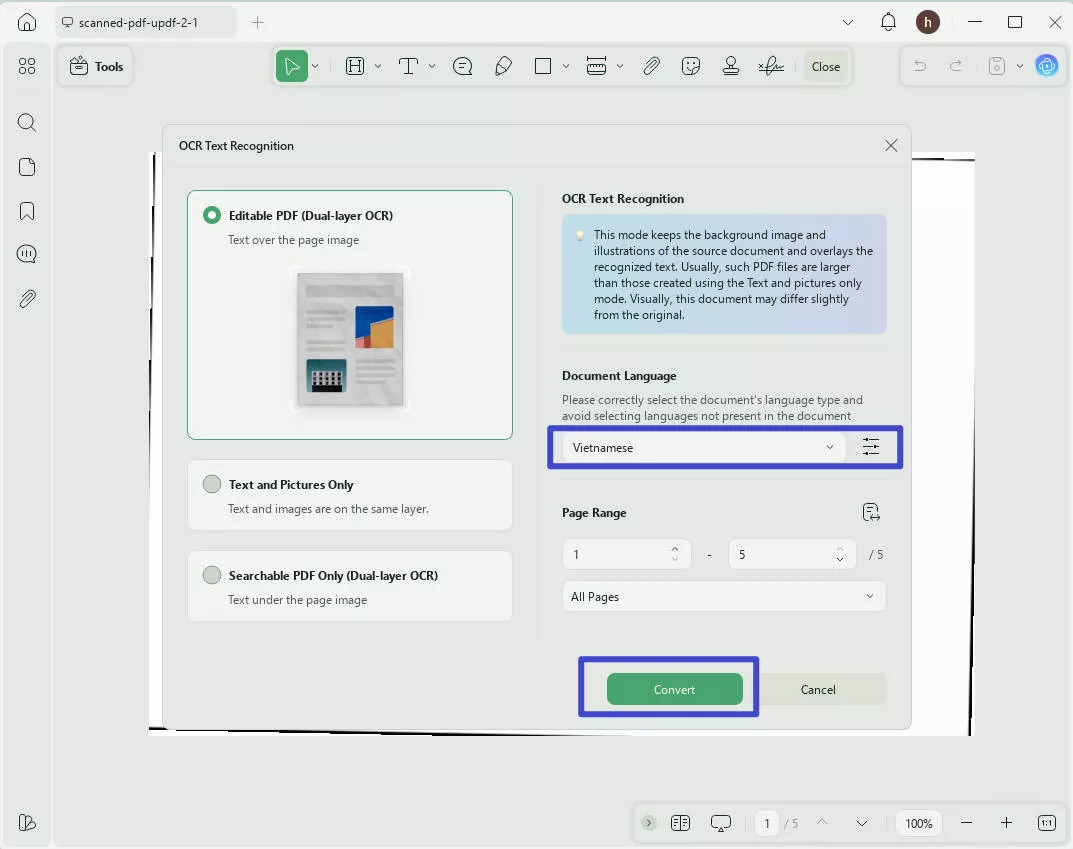Open the tab list chevron in title bar
The image size is (1073, 849).
click(848, 23)
